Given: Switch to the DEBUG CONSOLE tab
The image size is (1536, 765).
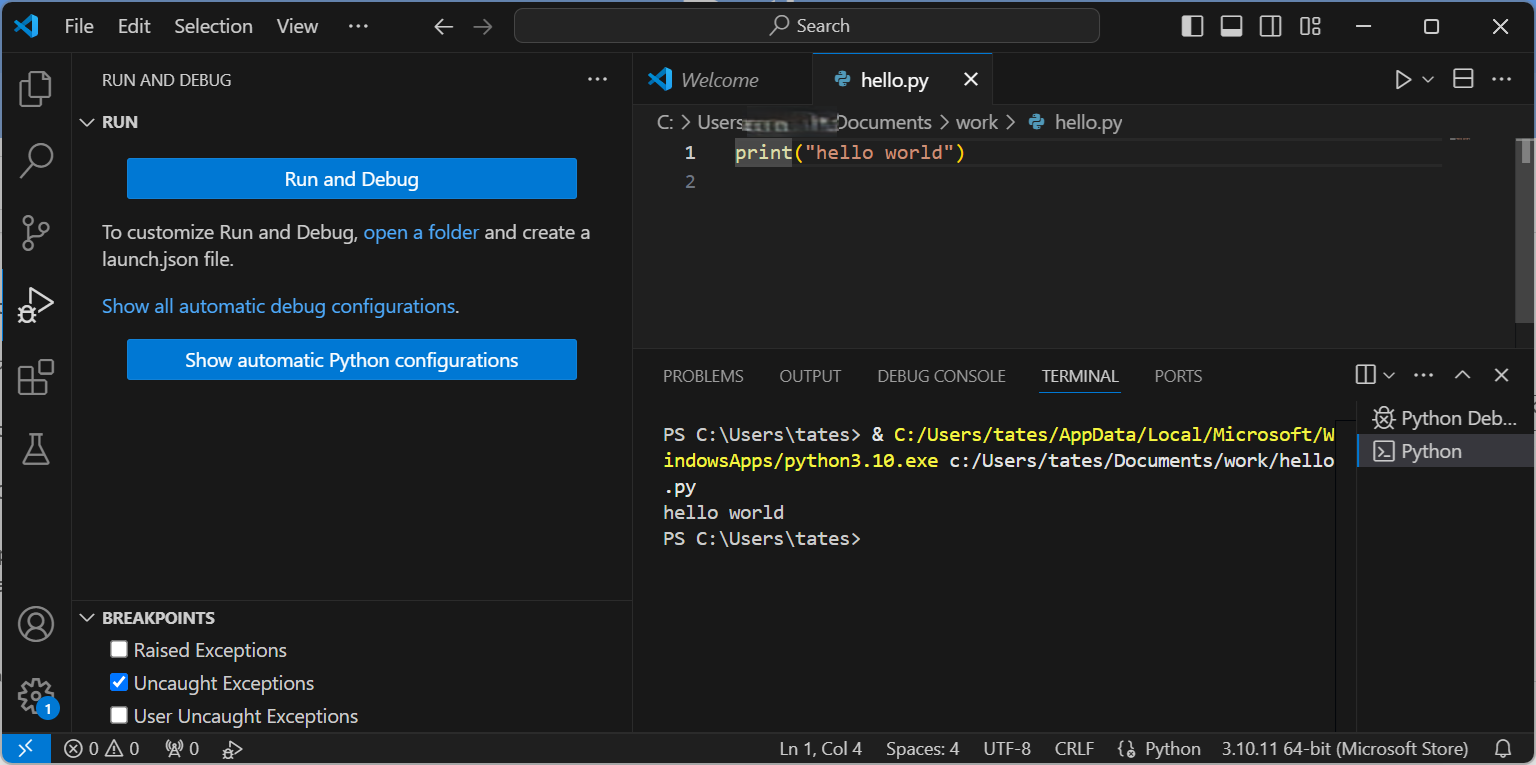Looking at the screenshot, I should [x=941, y=376].
